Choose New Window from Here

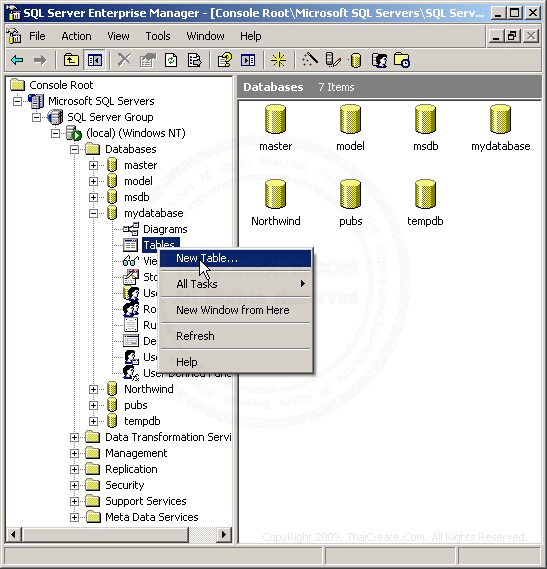236,310
